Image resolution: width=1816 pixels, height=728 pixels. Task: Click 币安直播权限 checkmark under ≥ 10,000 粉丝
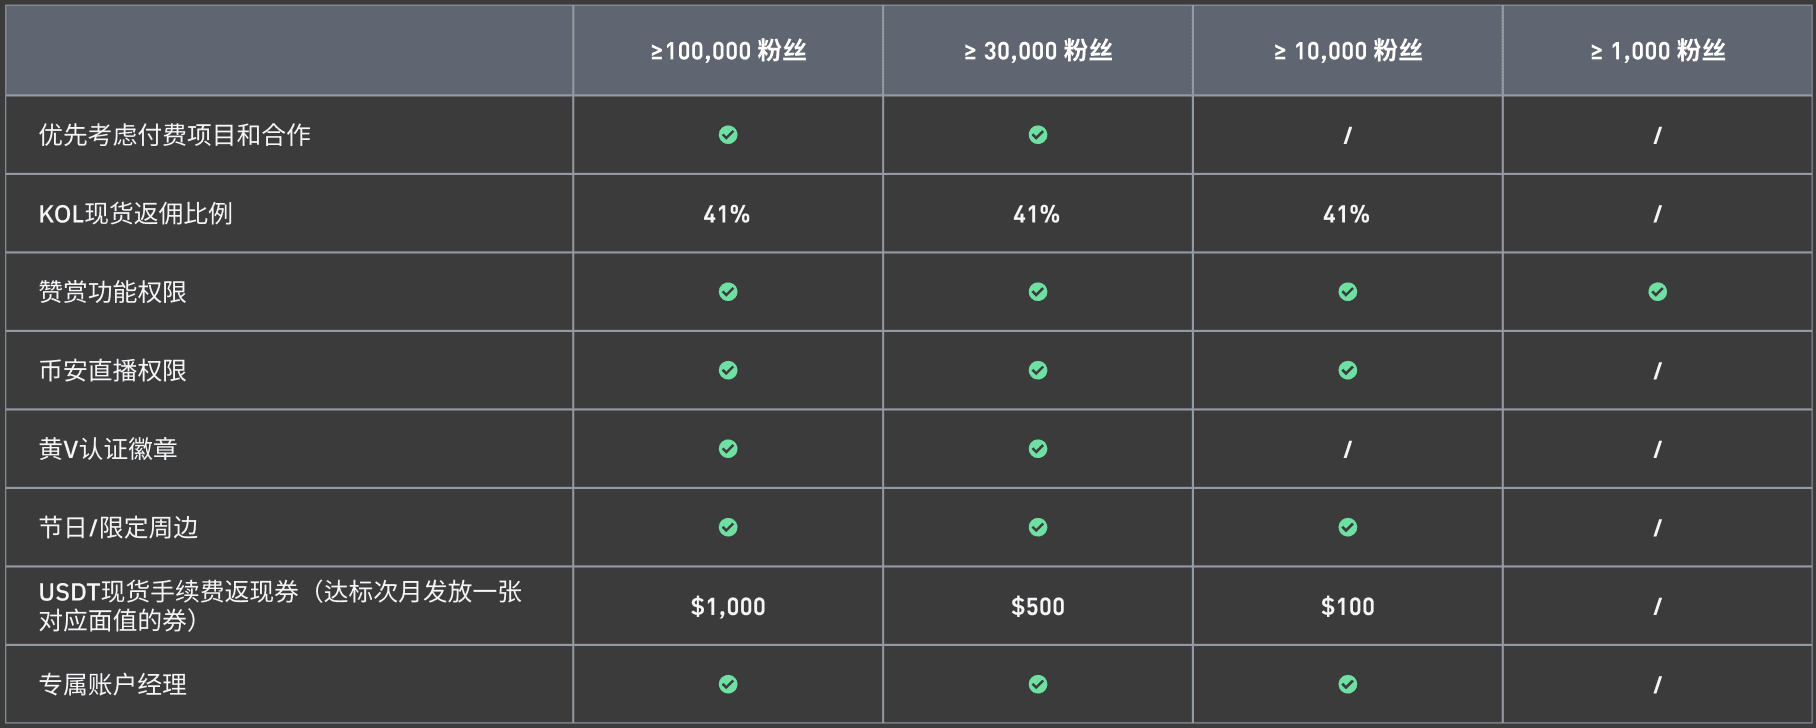click(1348, 370)
